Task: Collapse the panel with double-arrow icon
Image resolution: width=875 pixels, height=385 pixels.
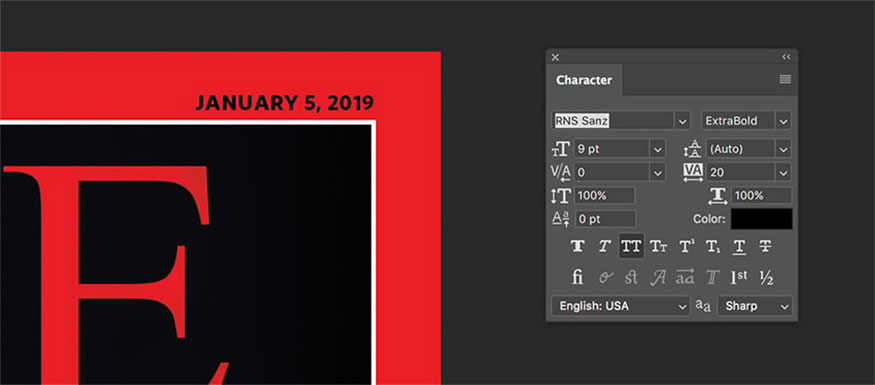Action: click(786, 57)
